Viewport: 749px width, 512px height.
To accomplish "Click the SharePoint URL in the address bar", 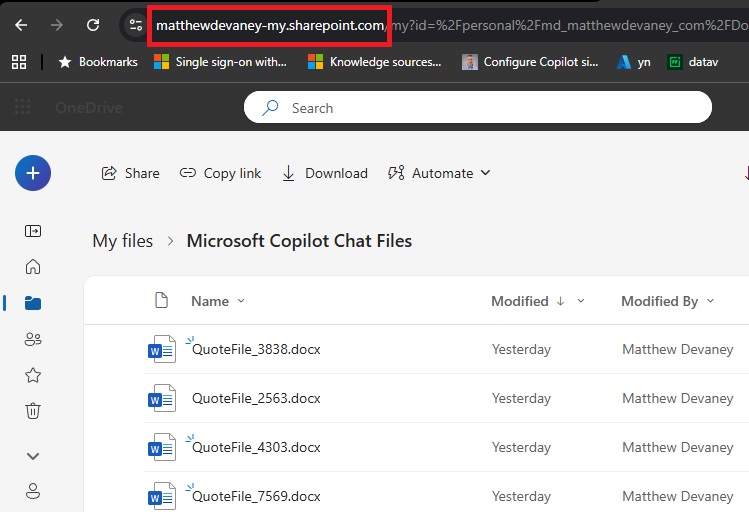I will (270, 25).
